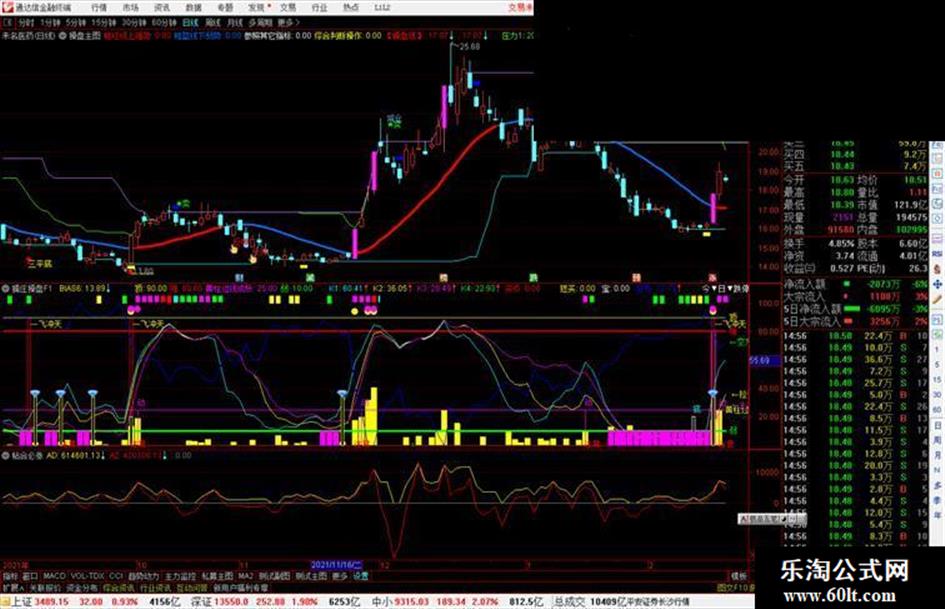Click the 钻会必备 indicator settings icon

point(5,456)
